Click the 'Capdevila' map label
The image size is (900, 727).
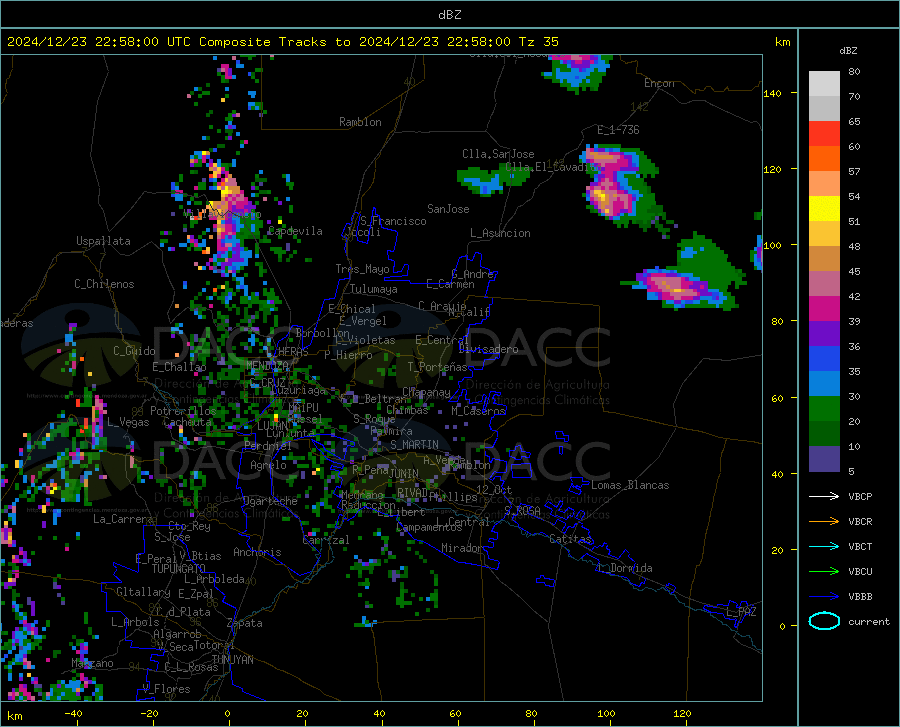click(295, 231)
